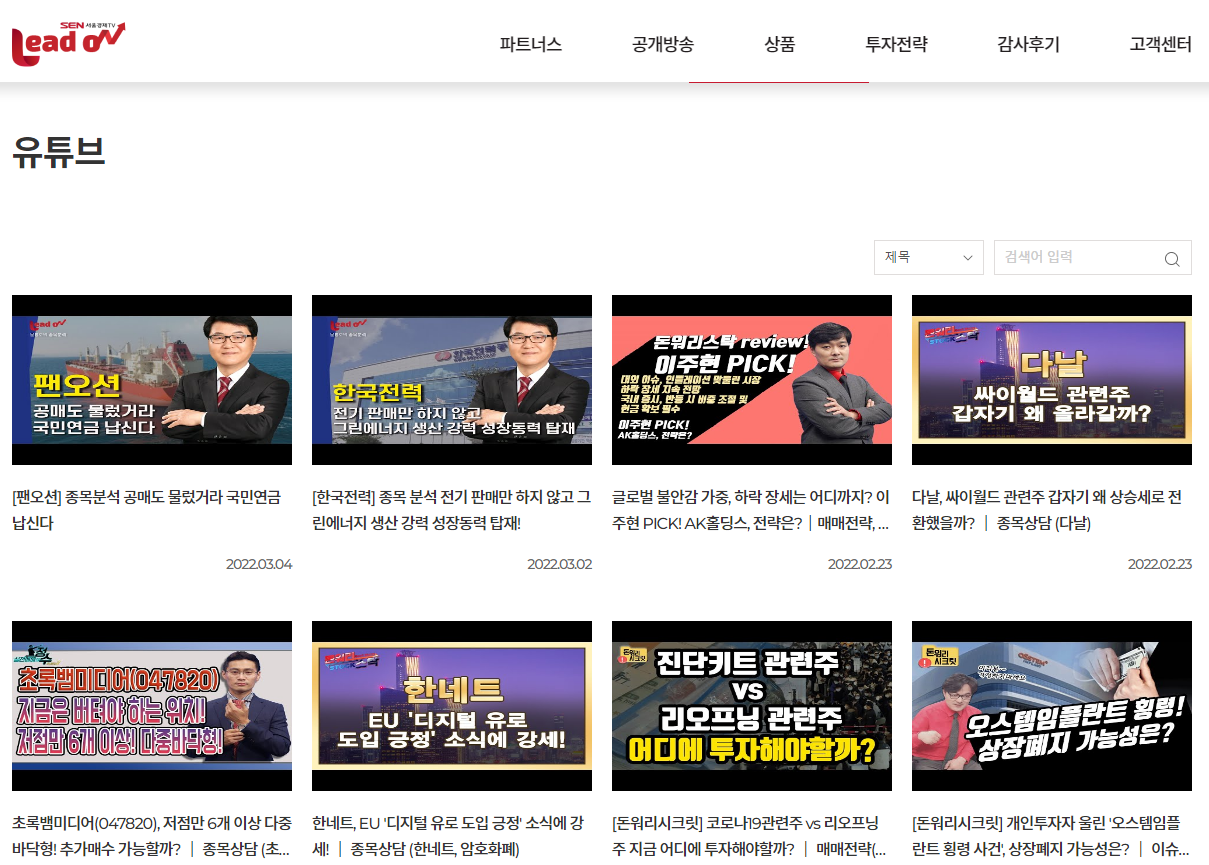Click the 글로벌 불안감 가중 title link
The width and height of the screenshot is (1209, 865).
pyautogui.click(x=751, y=510)
